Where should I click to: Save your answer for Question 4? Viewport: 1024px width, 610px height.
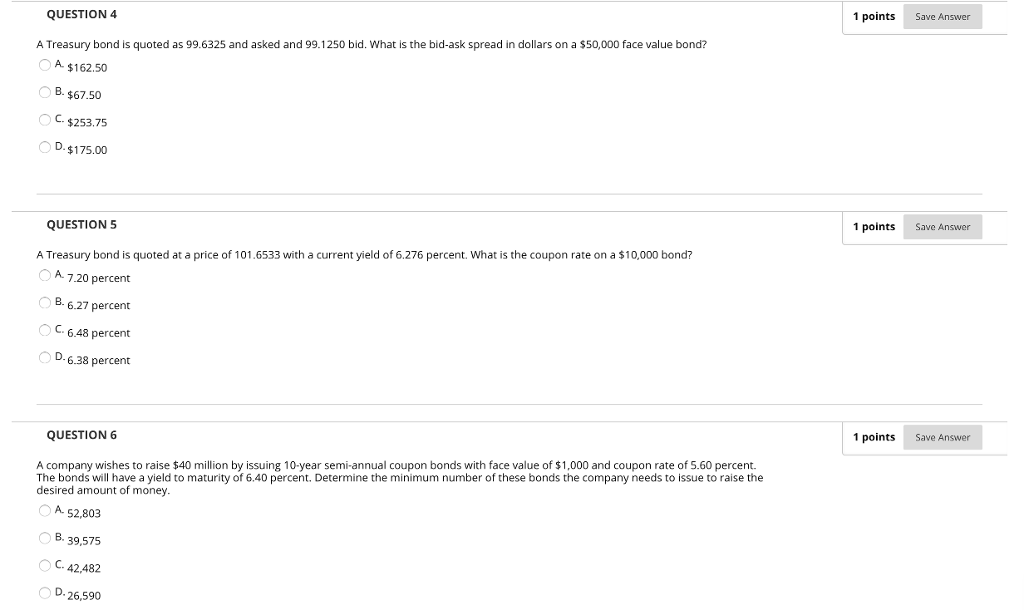(941, 16)
